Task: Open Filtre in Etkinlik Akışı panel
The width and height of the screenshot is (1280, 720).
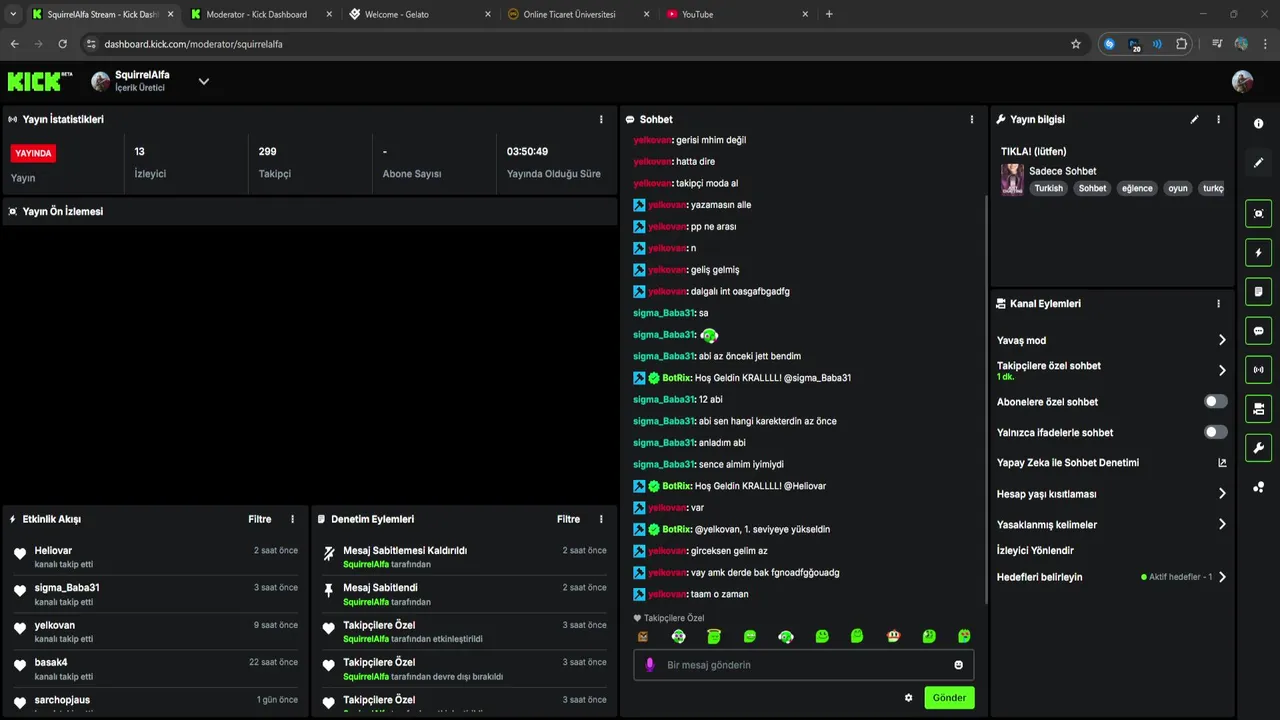Action: point(260,519)
